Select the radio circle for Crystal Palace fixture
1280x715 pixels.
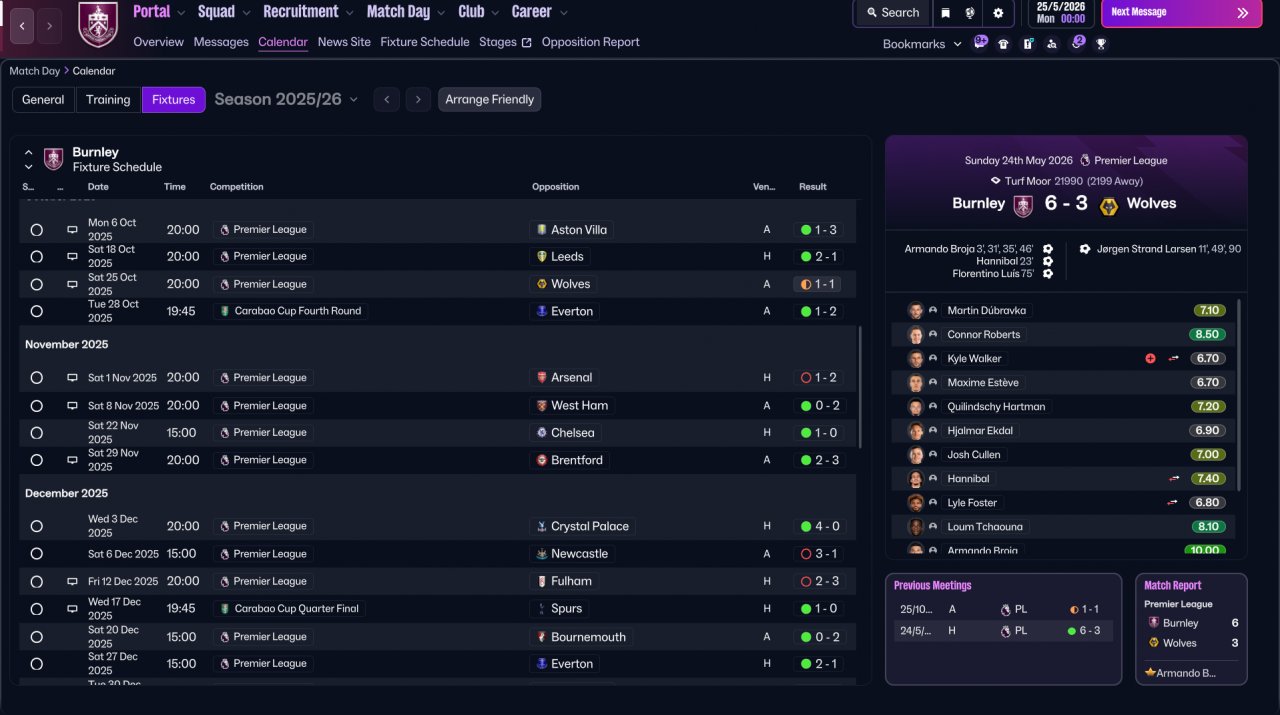(36, 526)
